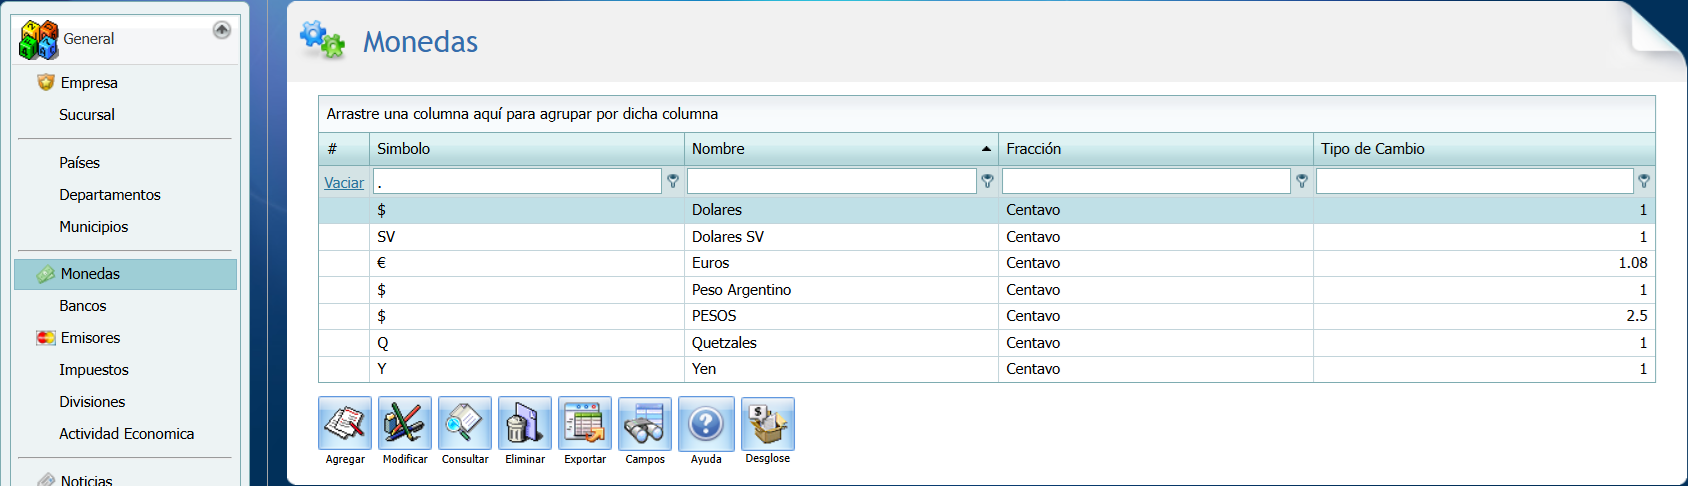Click the Exportar icon
The image size is (1688, 486).
(x=585, y=424)
